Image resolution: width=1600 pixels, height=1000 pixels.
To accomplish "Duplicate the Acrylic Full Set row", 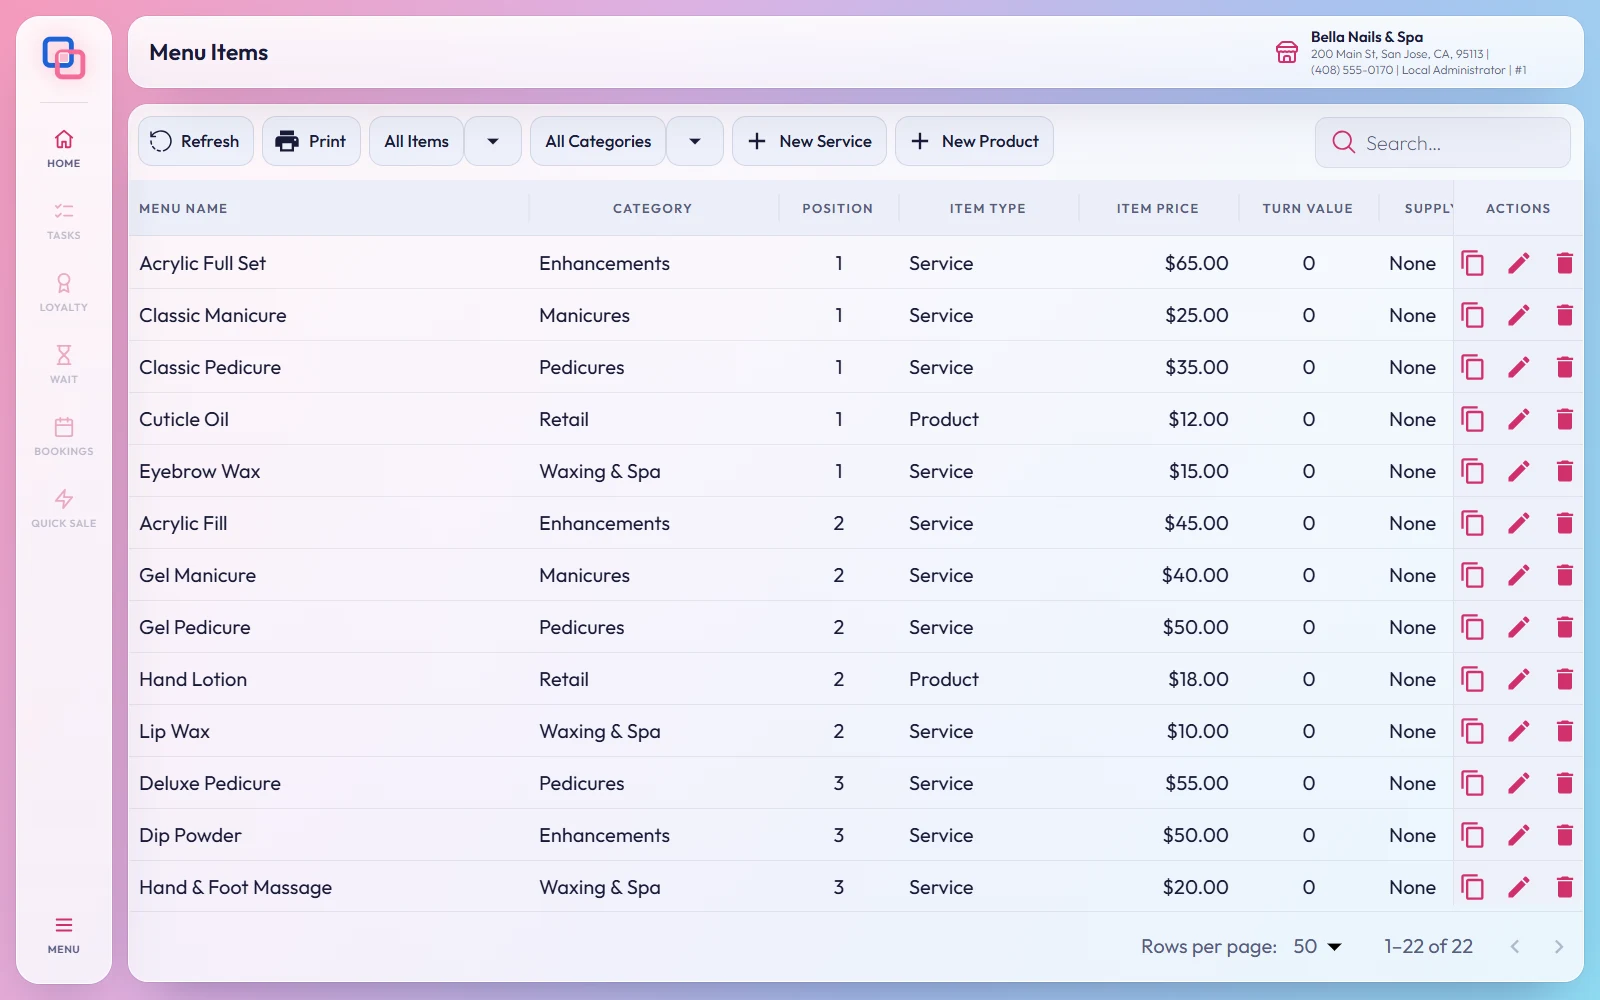I will (1472, 263).
